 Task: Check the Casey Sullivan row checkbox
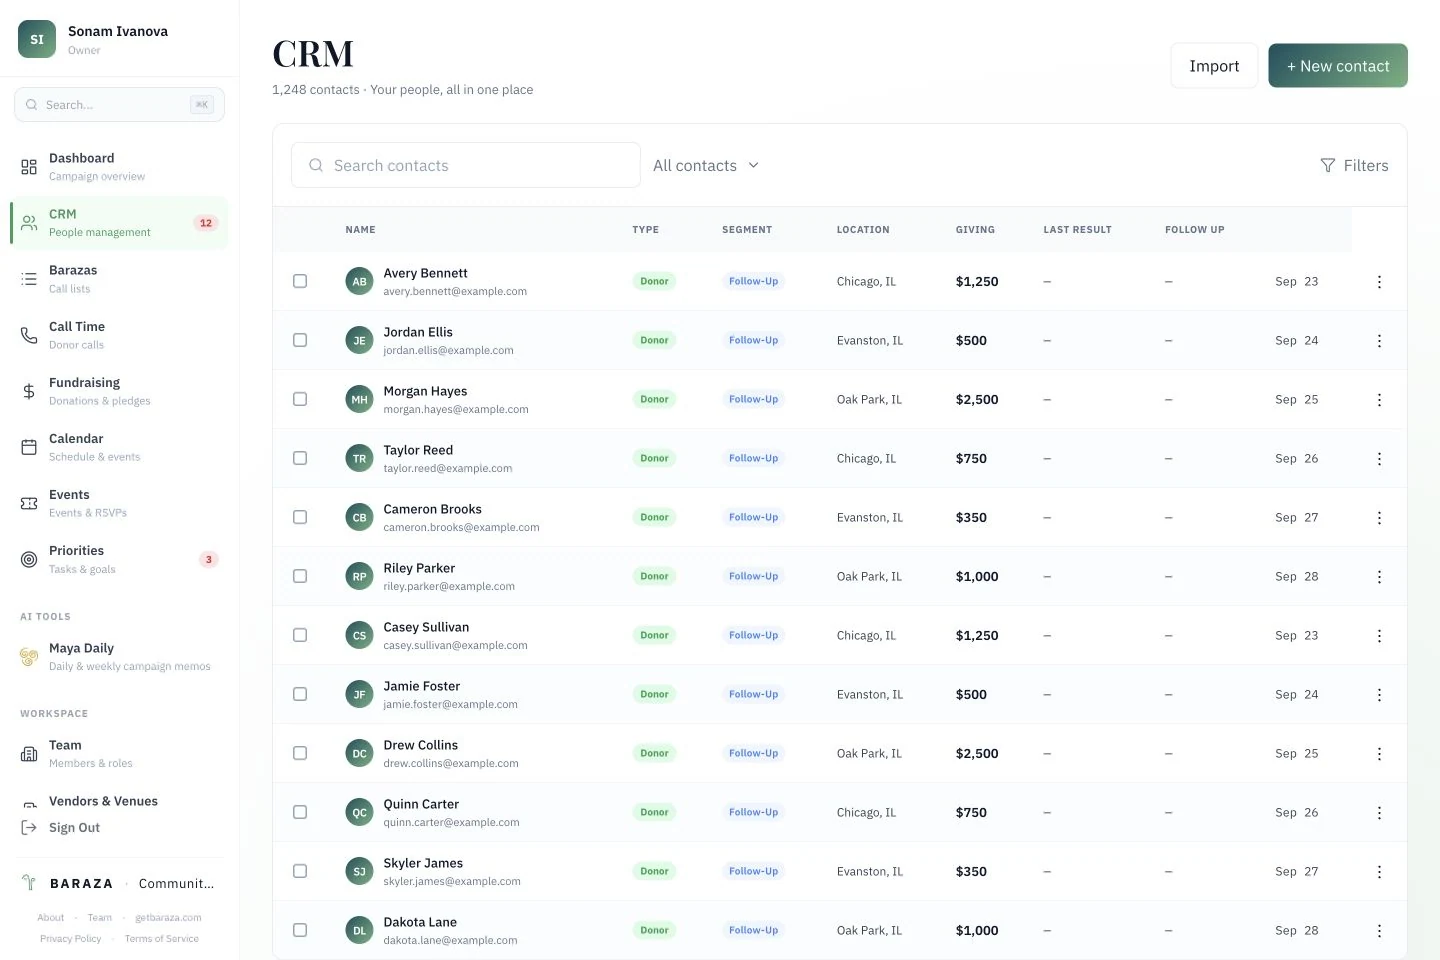point(300,635)
